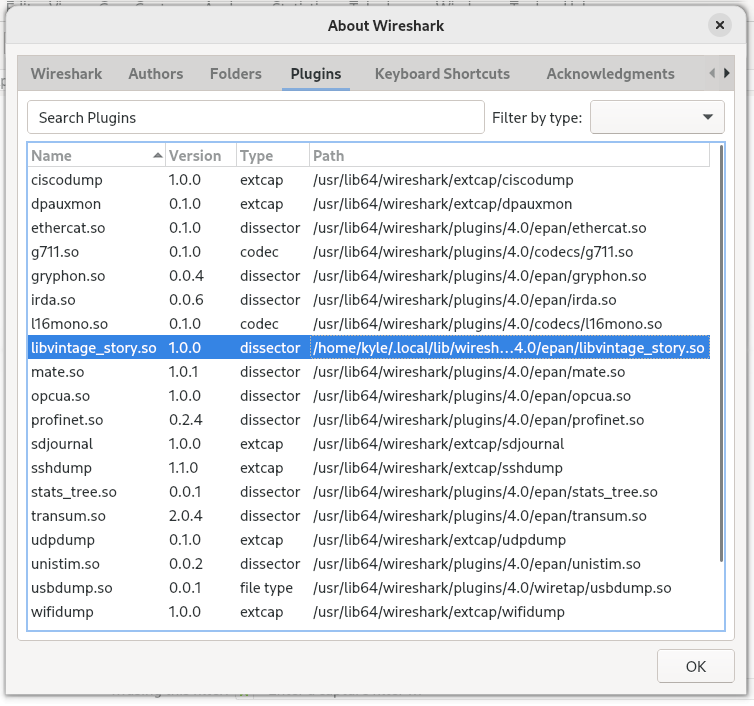Click the vertical scrollbar of plugin list
This screenshot has height=706, width=754.
click(721, 353)
